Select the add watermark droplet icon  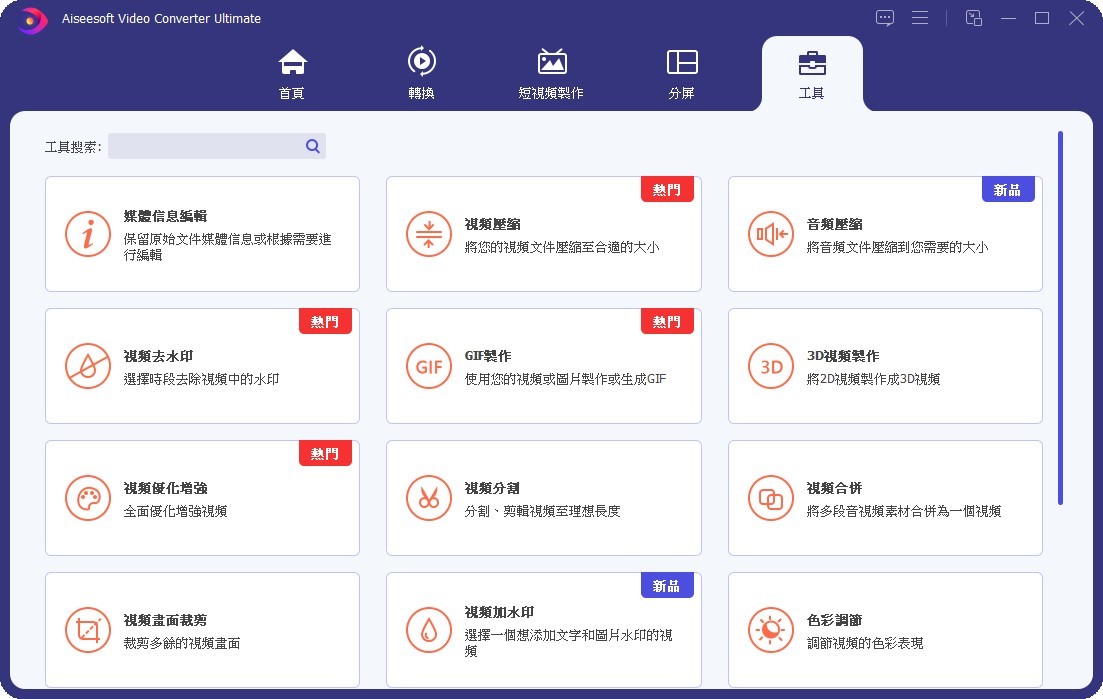pos(429,631)
